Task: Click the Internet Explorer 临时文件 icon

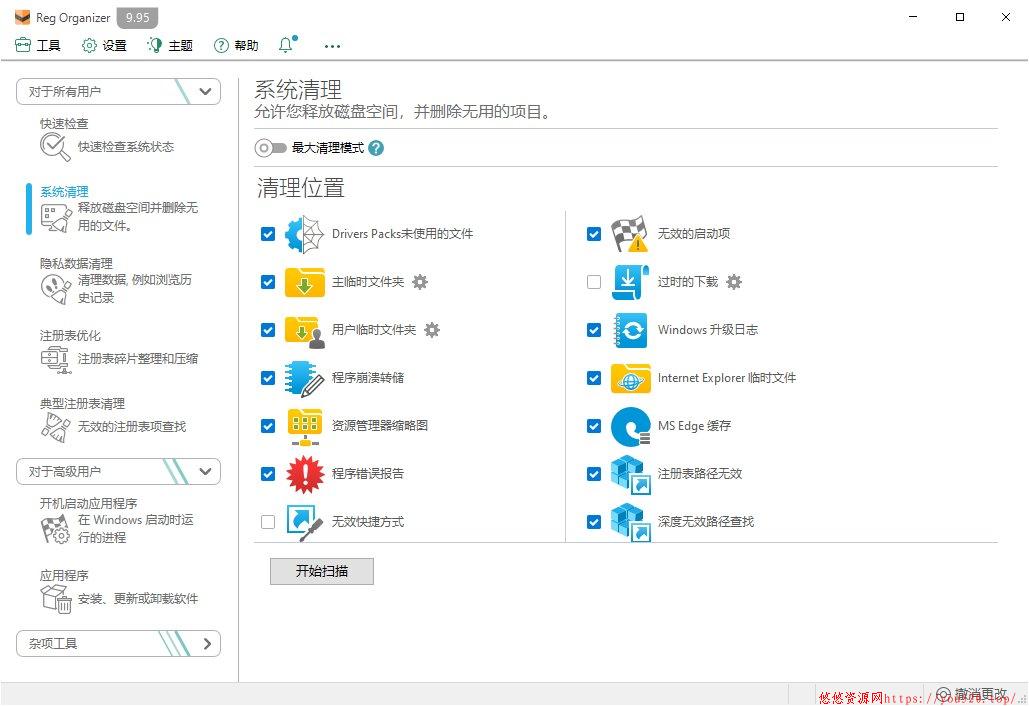Action: pos(630,378)
